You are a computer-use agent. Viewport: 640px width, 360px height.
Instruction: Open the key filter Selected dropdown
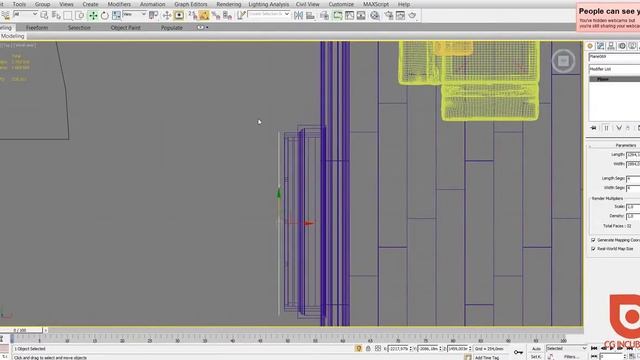(567, 349)
